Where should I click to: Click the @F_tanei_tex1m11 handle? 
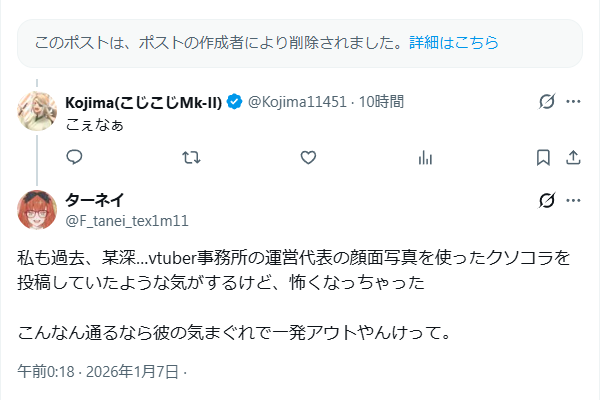click(x=127, y=219)
